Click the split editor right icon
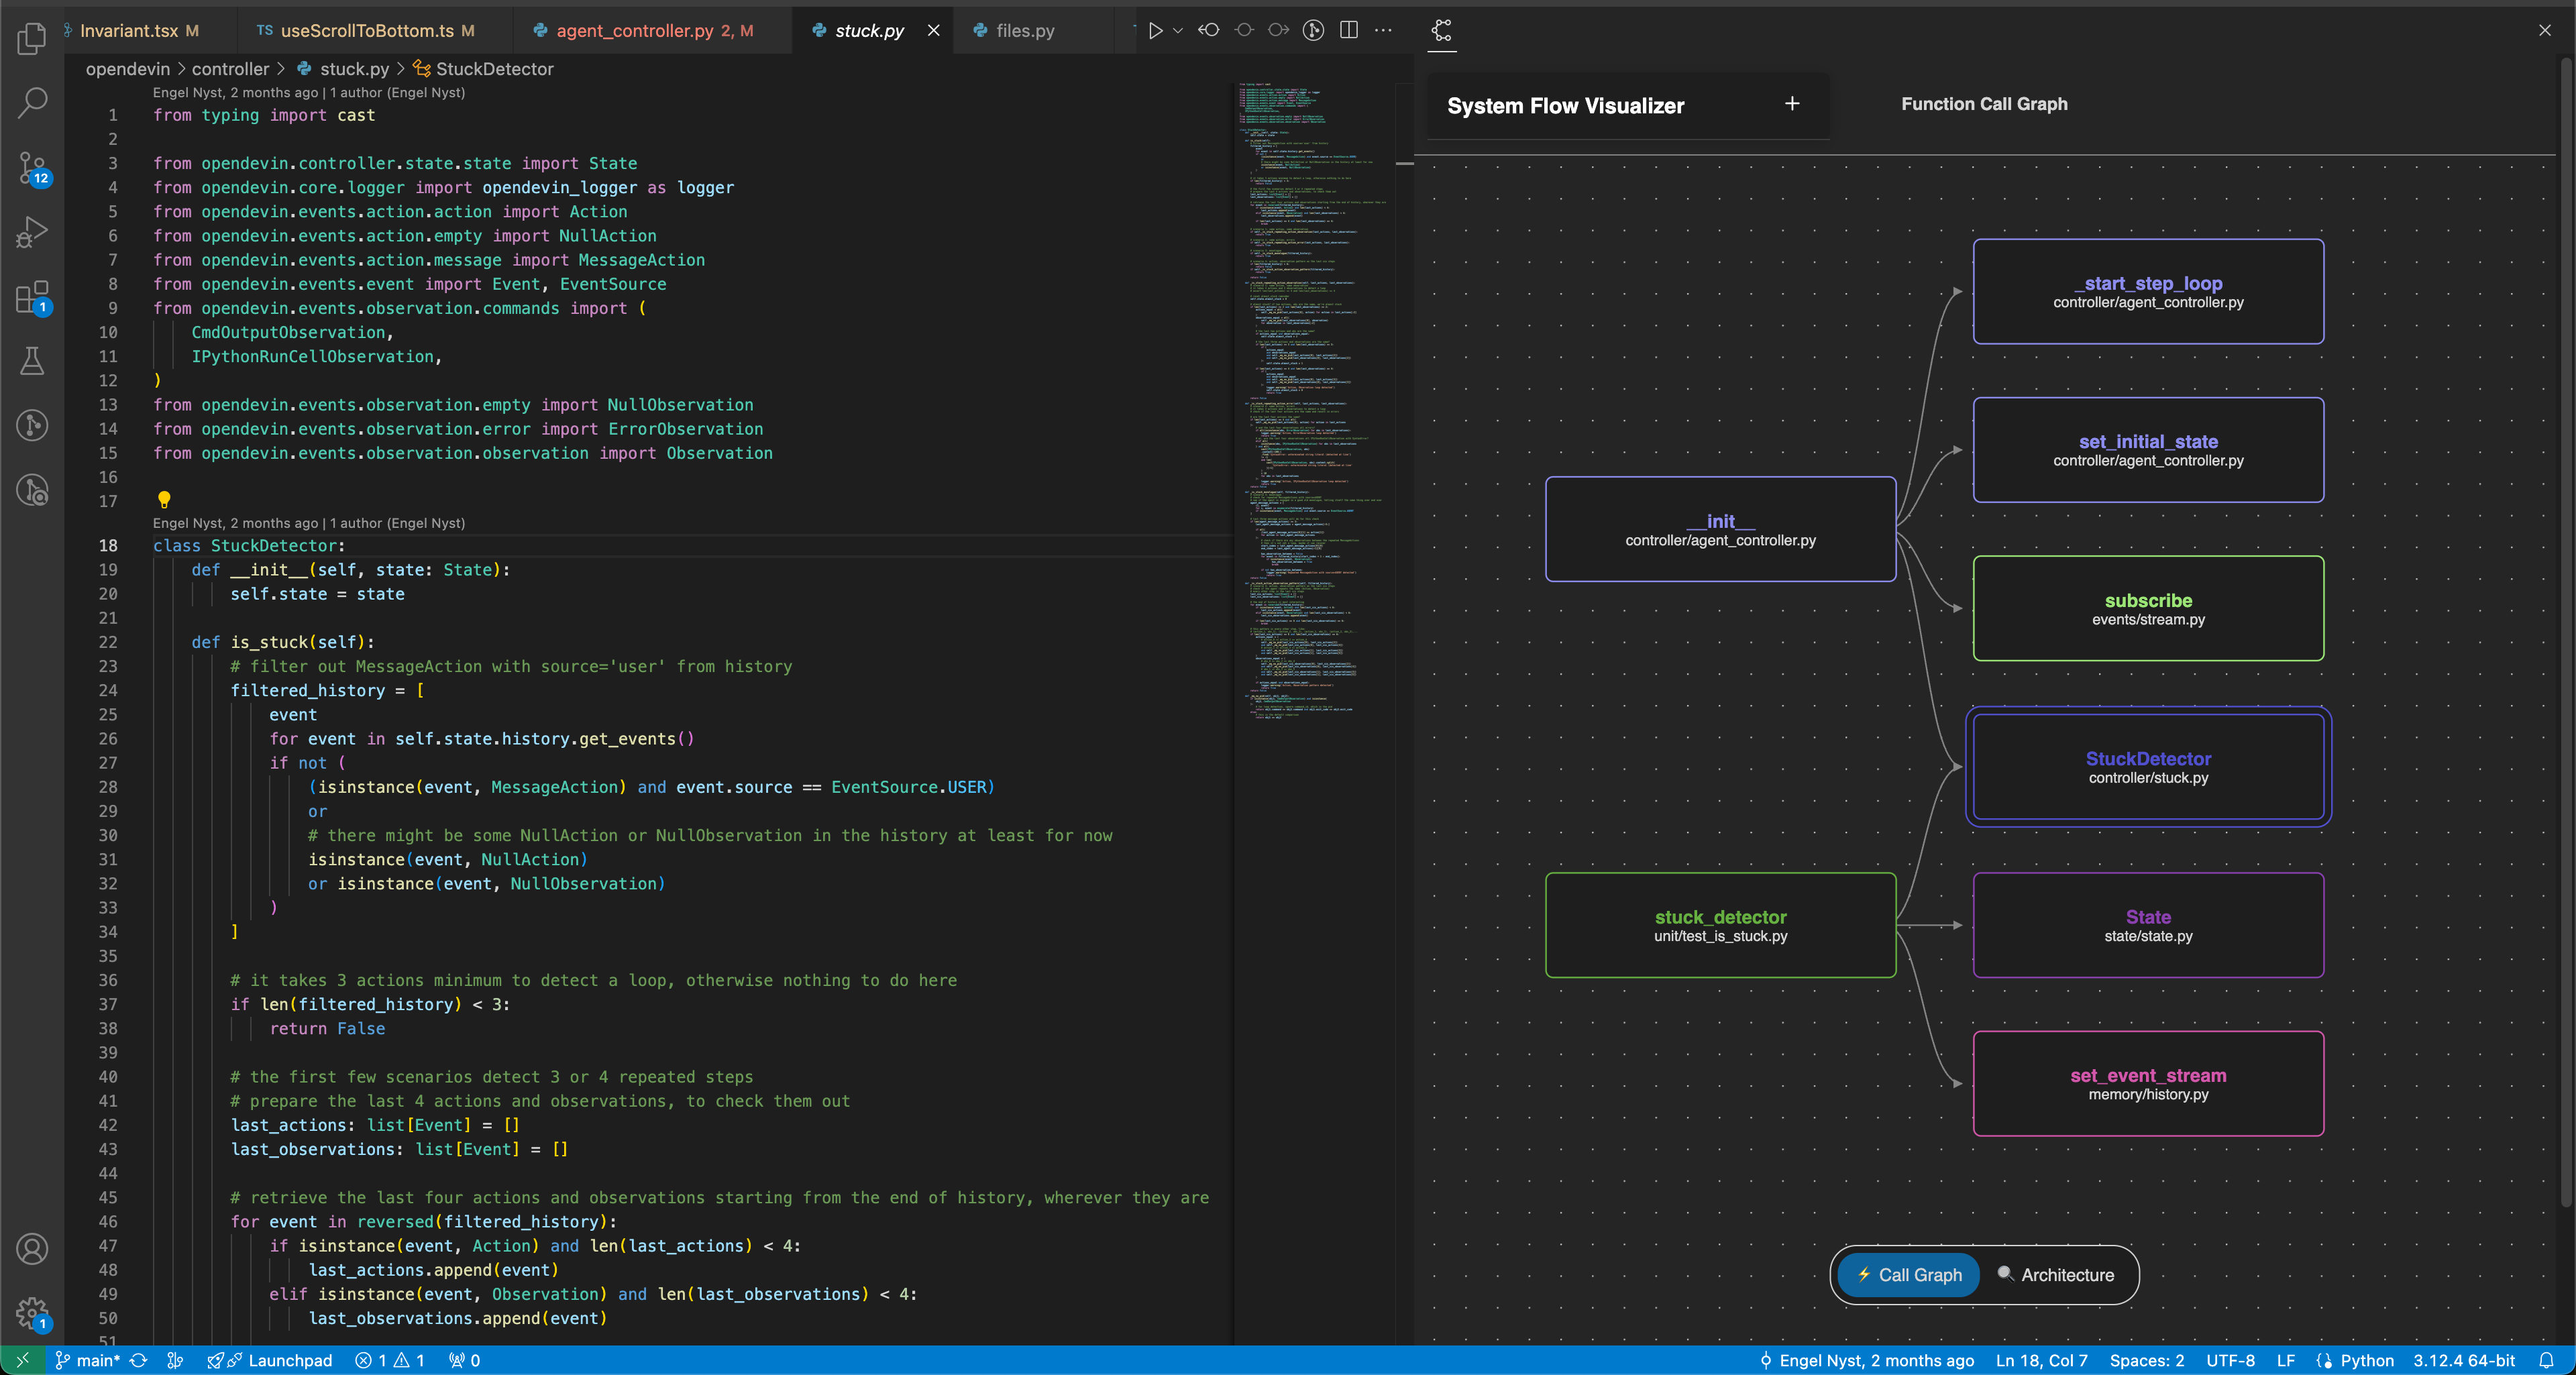The width and height of the screenshot is (2576, 1375). point(1348,30)
